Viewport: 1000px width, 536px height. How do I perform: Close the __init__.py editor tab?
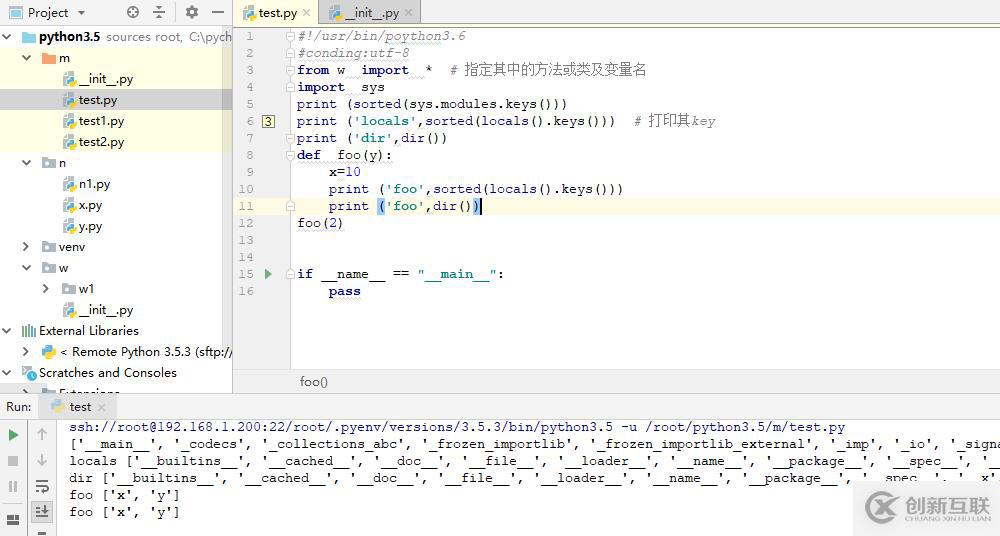pyautogui.click(x=408, y=13)
